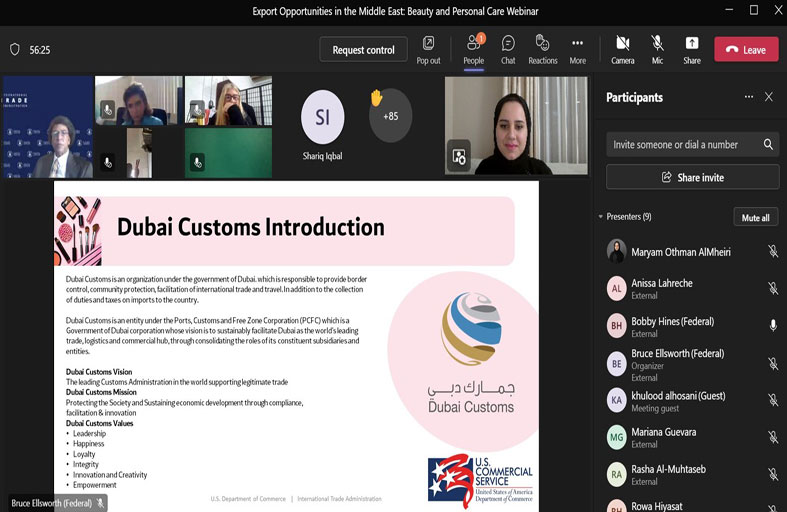Toggle Maryam Othman AlMheiri's microphone
This screenshot has height=512, width=787.
772,252
